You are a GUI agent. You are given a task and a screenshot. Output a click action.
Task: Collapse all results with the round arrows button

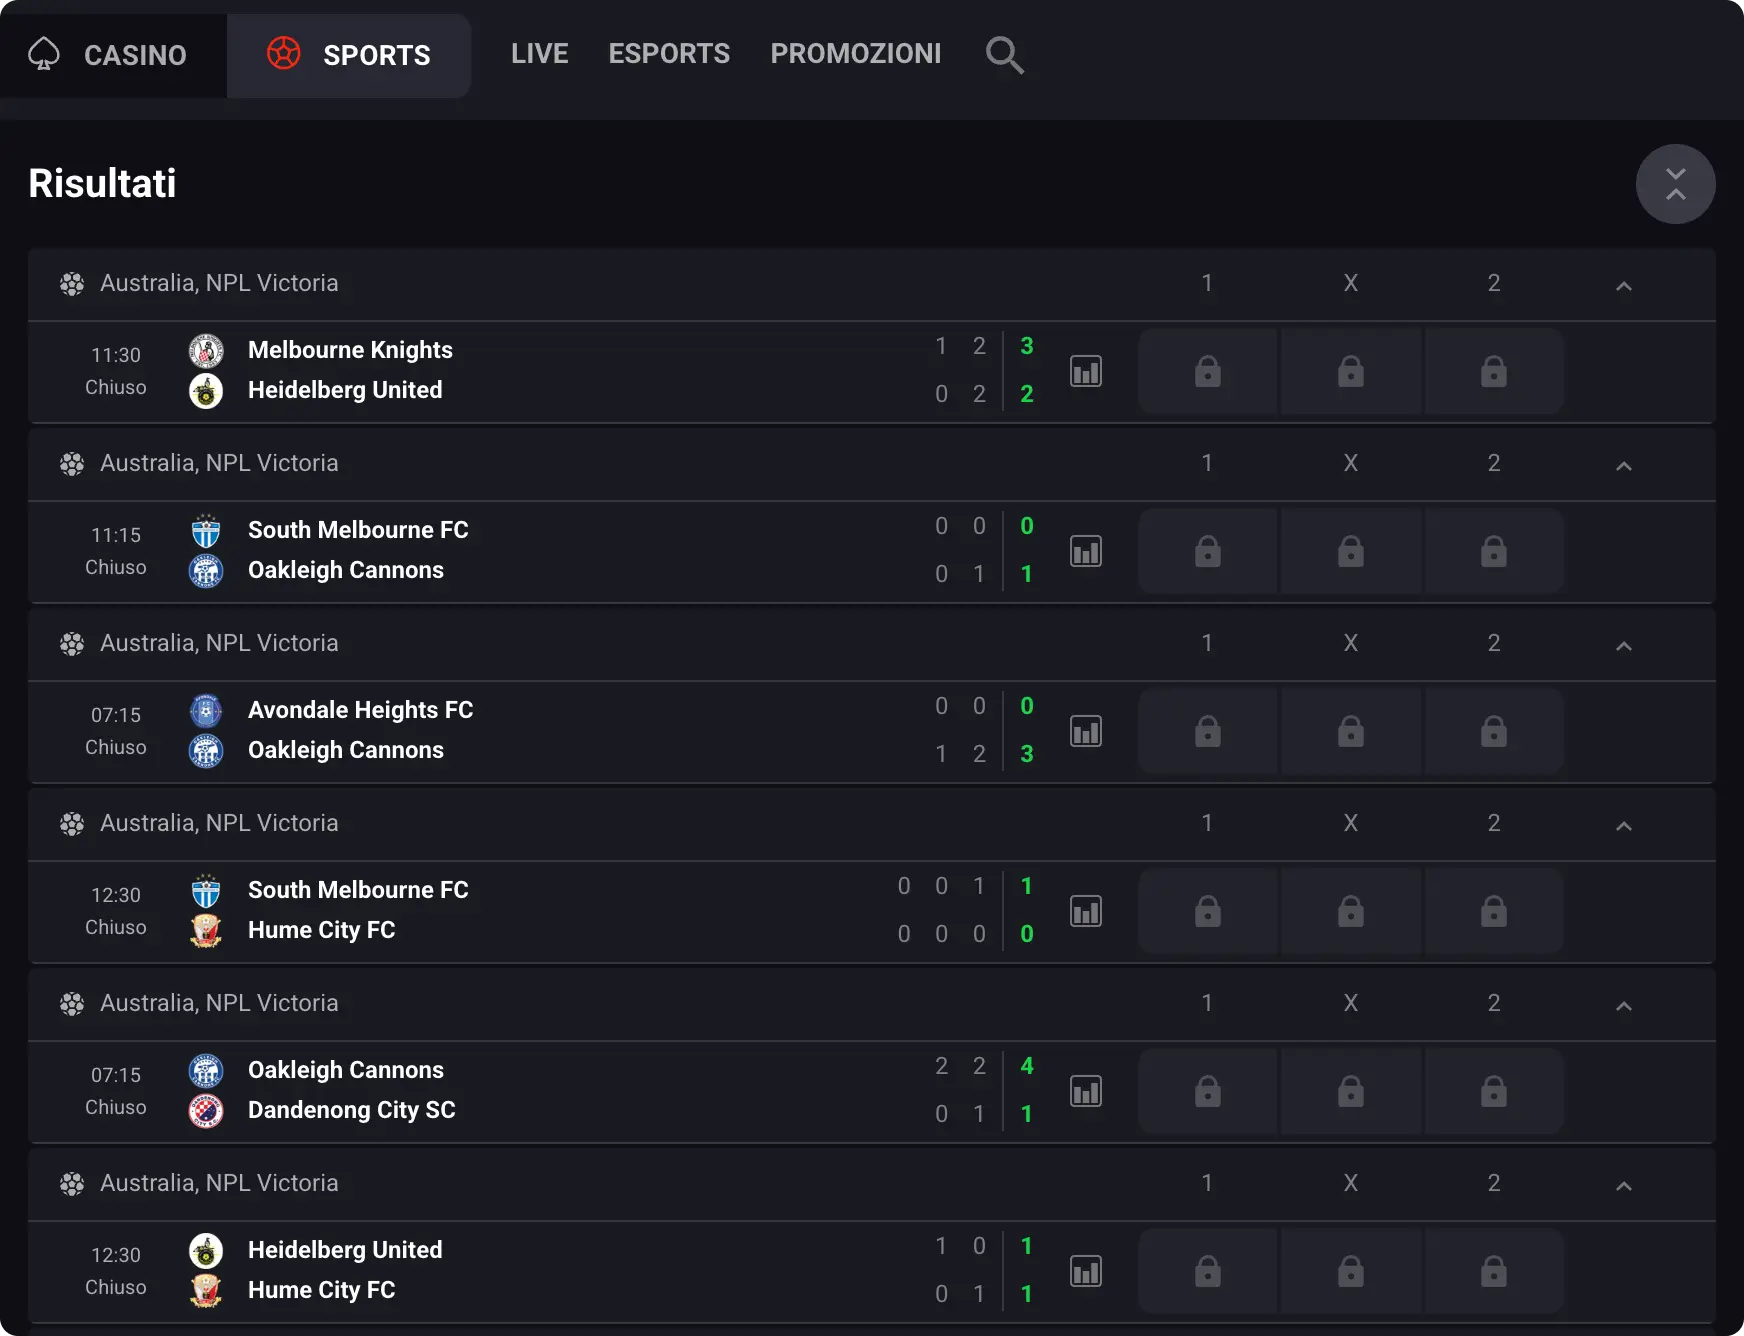1676,184
